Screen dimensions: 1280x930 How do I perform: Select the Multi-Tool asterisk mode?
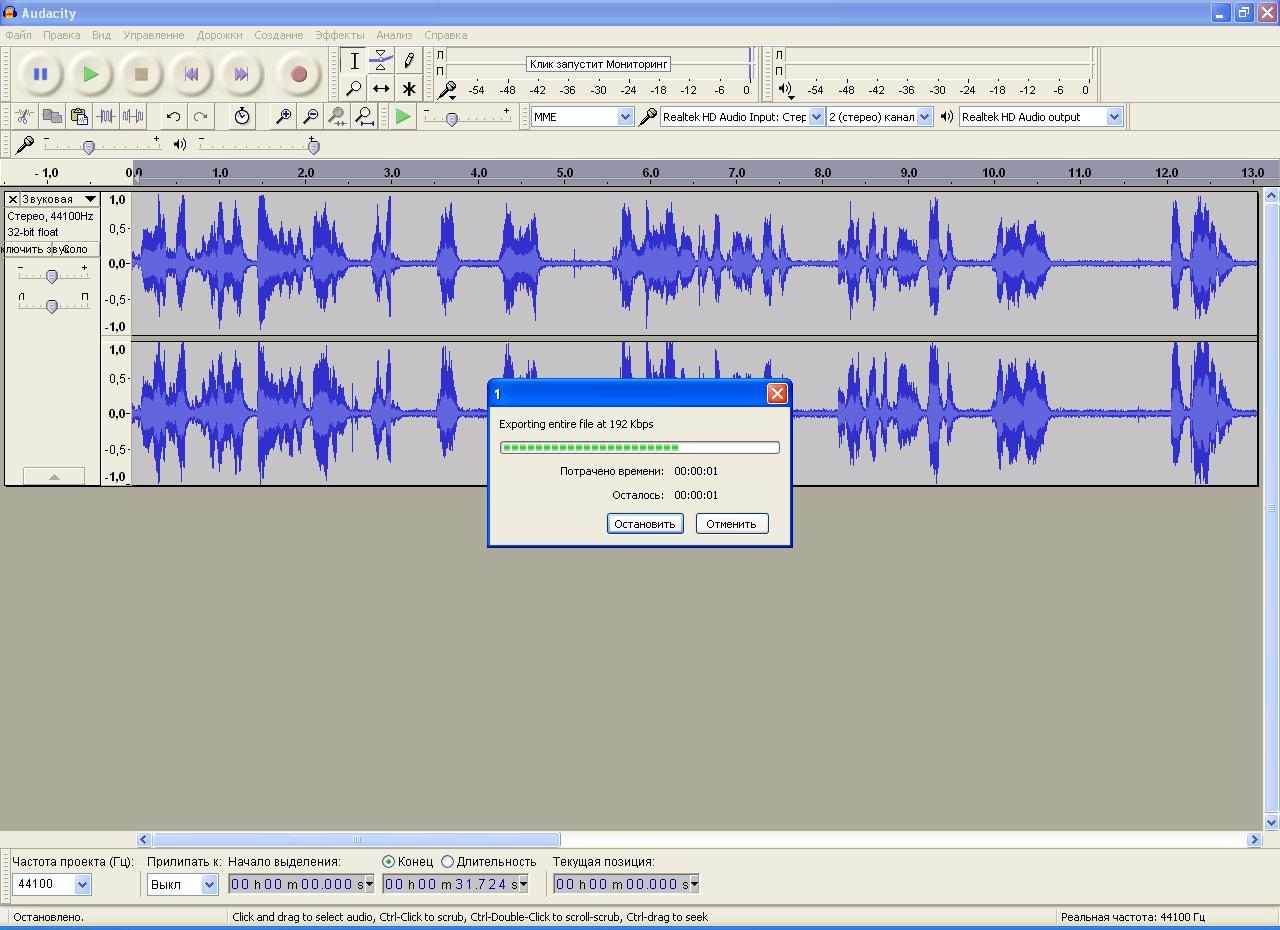(408, 88)
